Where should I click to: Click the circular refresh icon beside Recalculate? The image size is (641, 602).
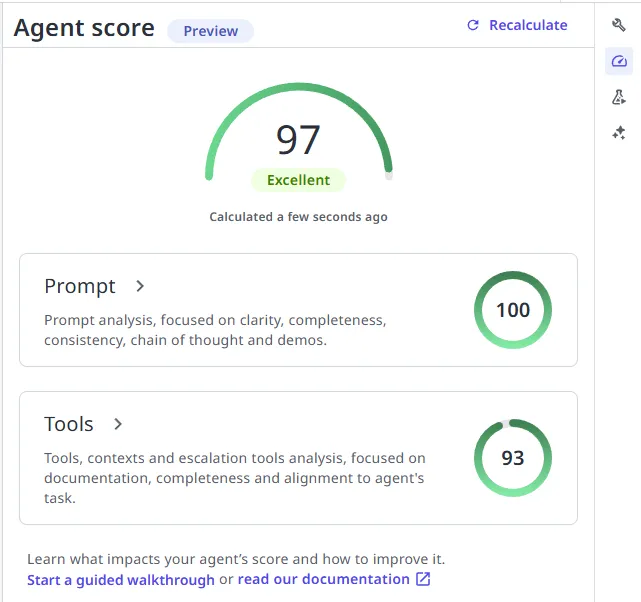pyautogui.click(x=473, y=25)
